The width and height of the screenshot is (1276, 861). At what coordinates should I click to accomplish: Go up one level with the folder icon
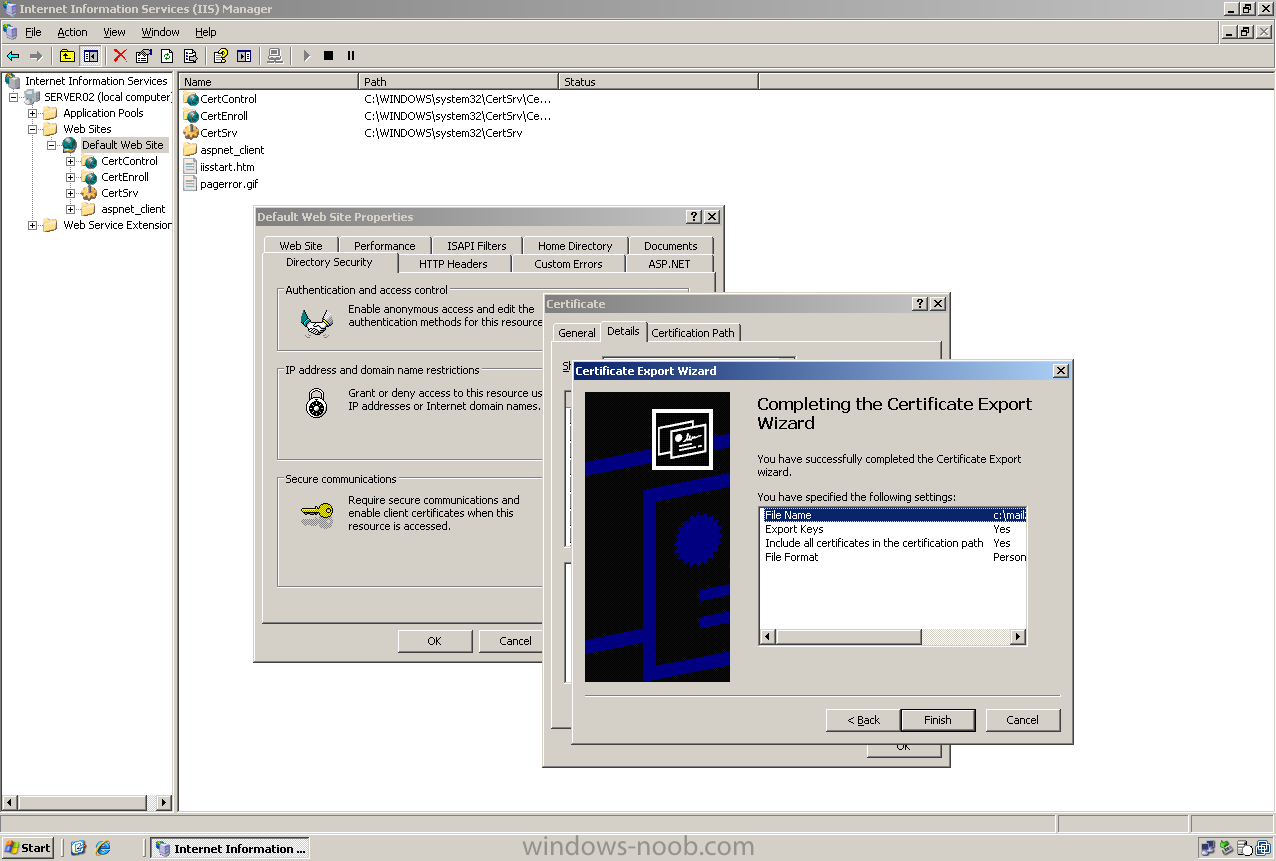67,56
